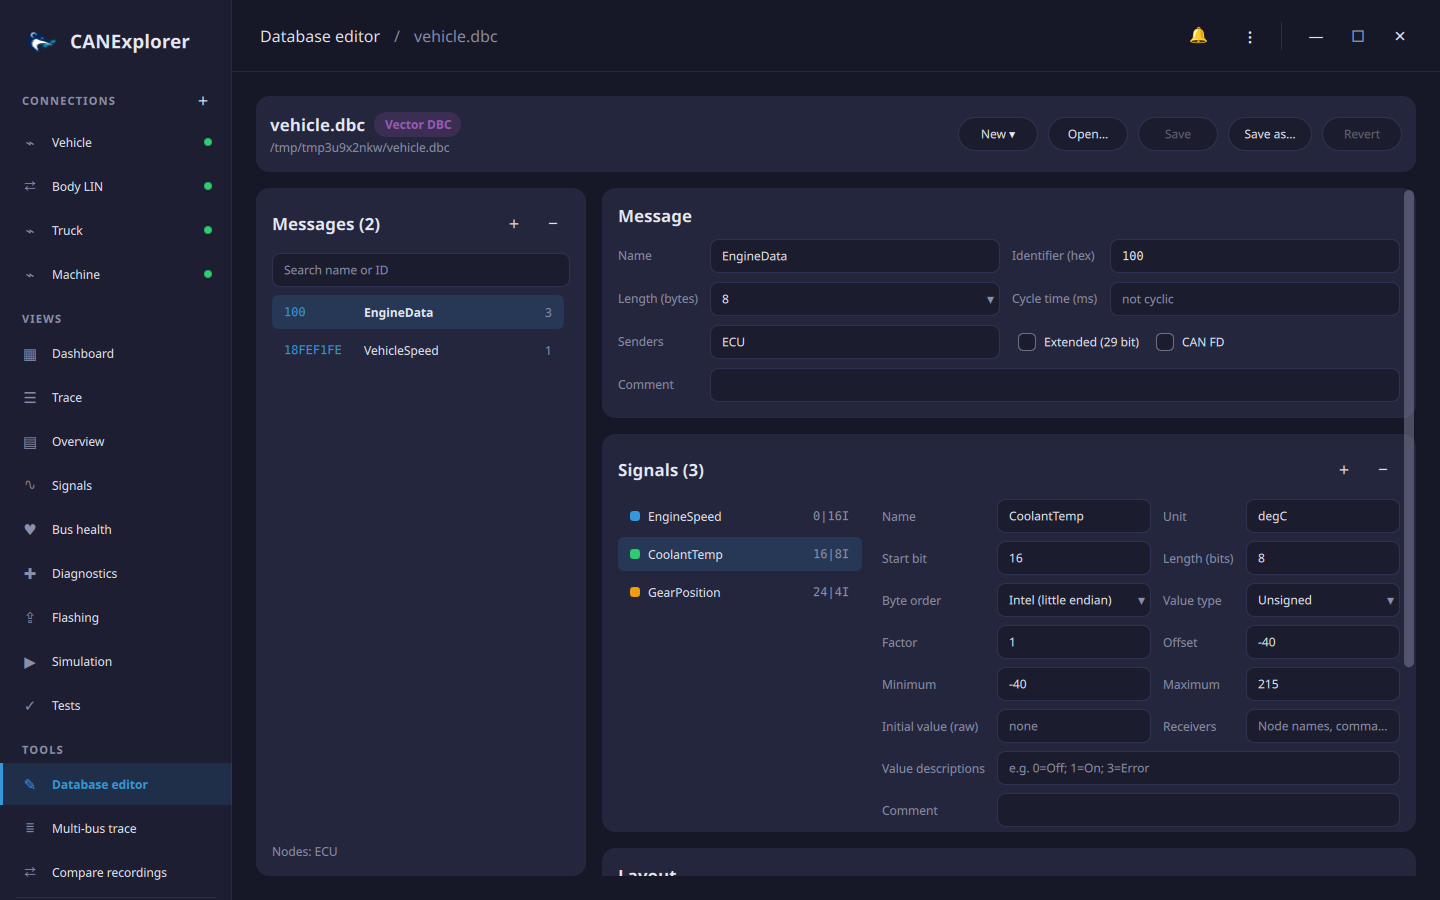Select EngineSpeed signal blue color swatch
The image size is (1440, 900).
(635, 516)
